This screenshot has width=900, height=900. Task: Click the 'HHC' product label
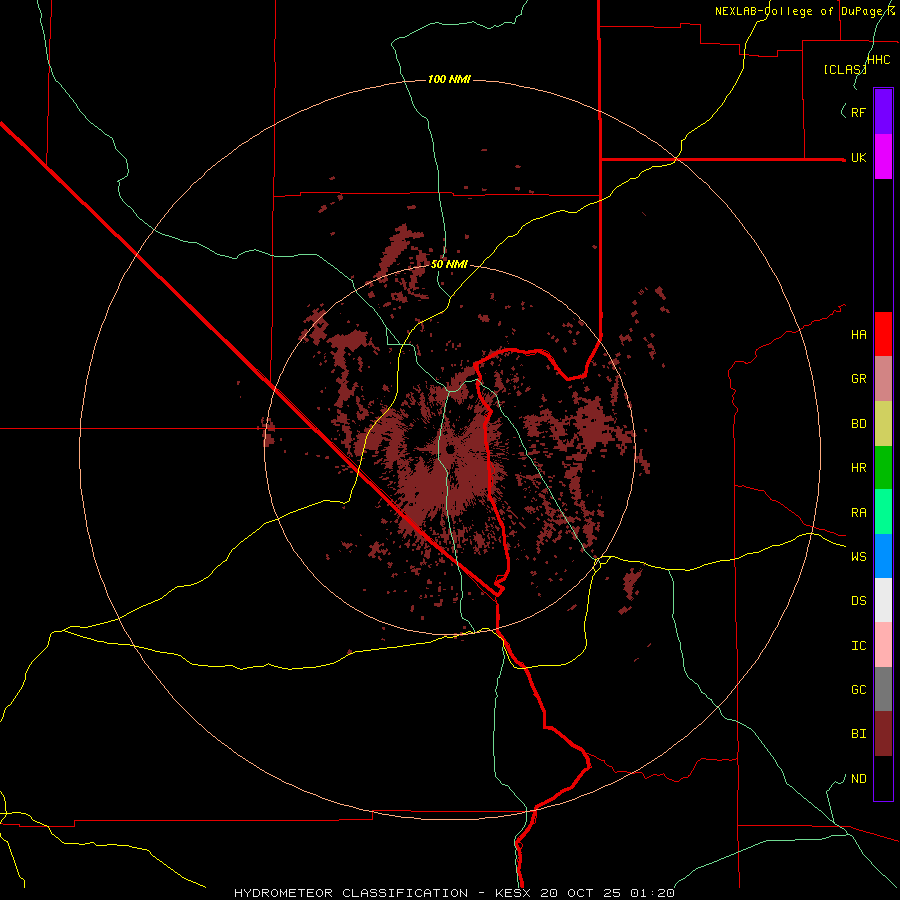click(879, 60)
